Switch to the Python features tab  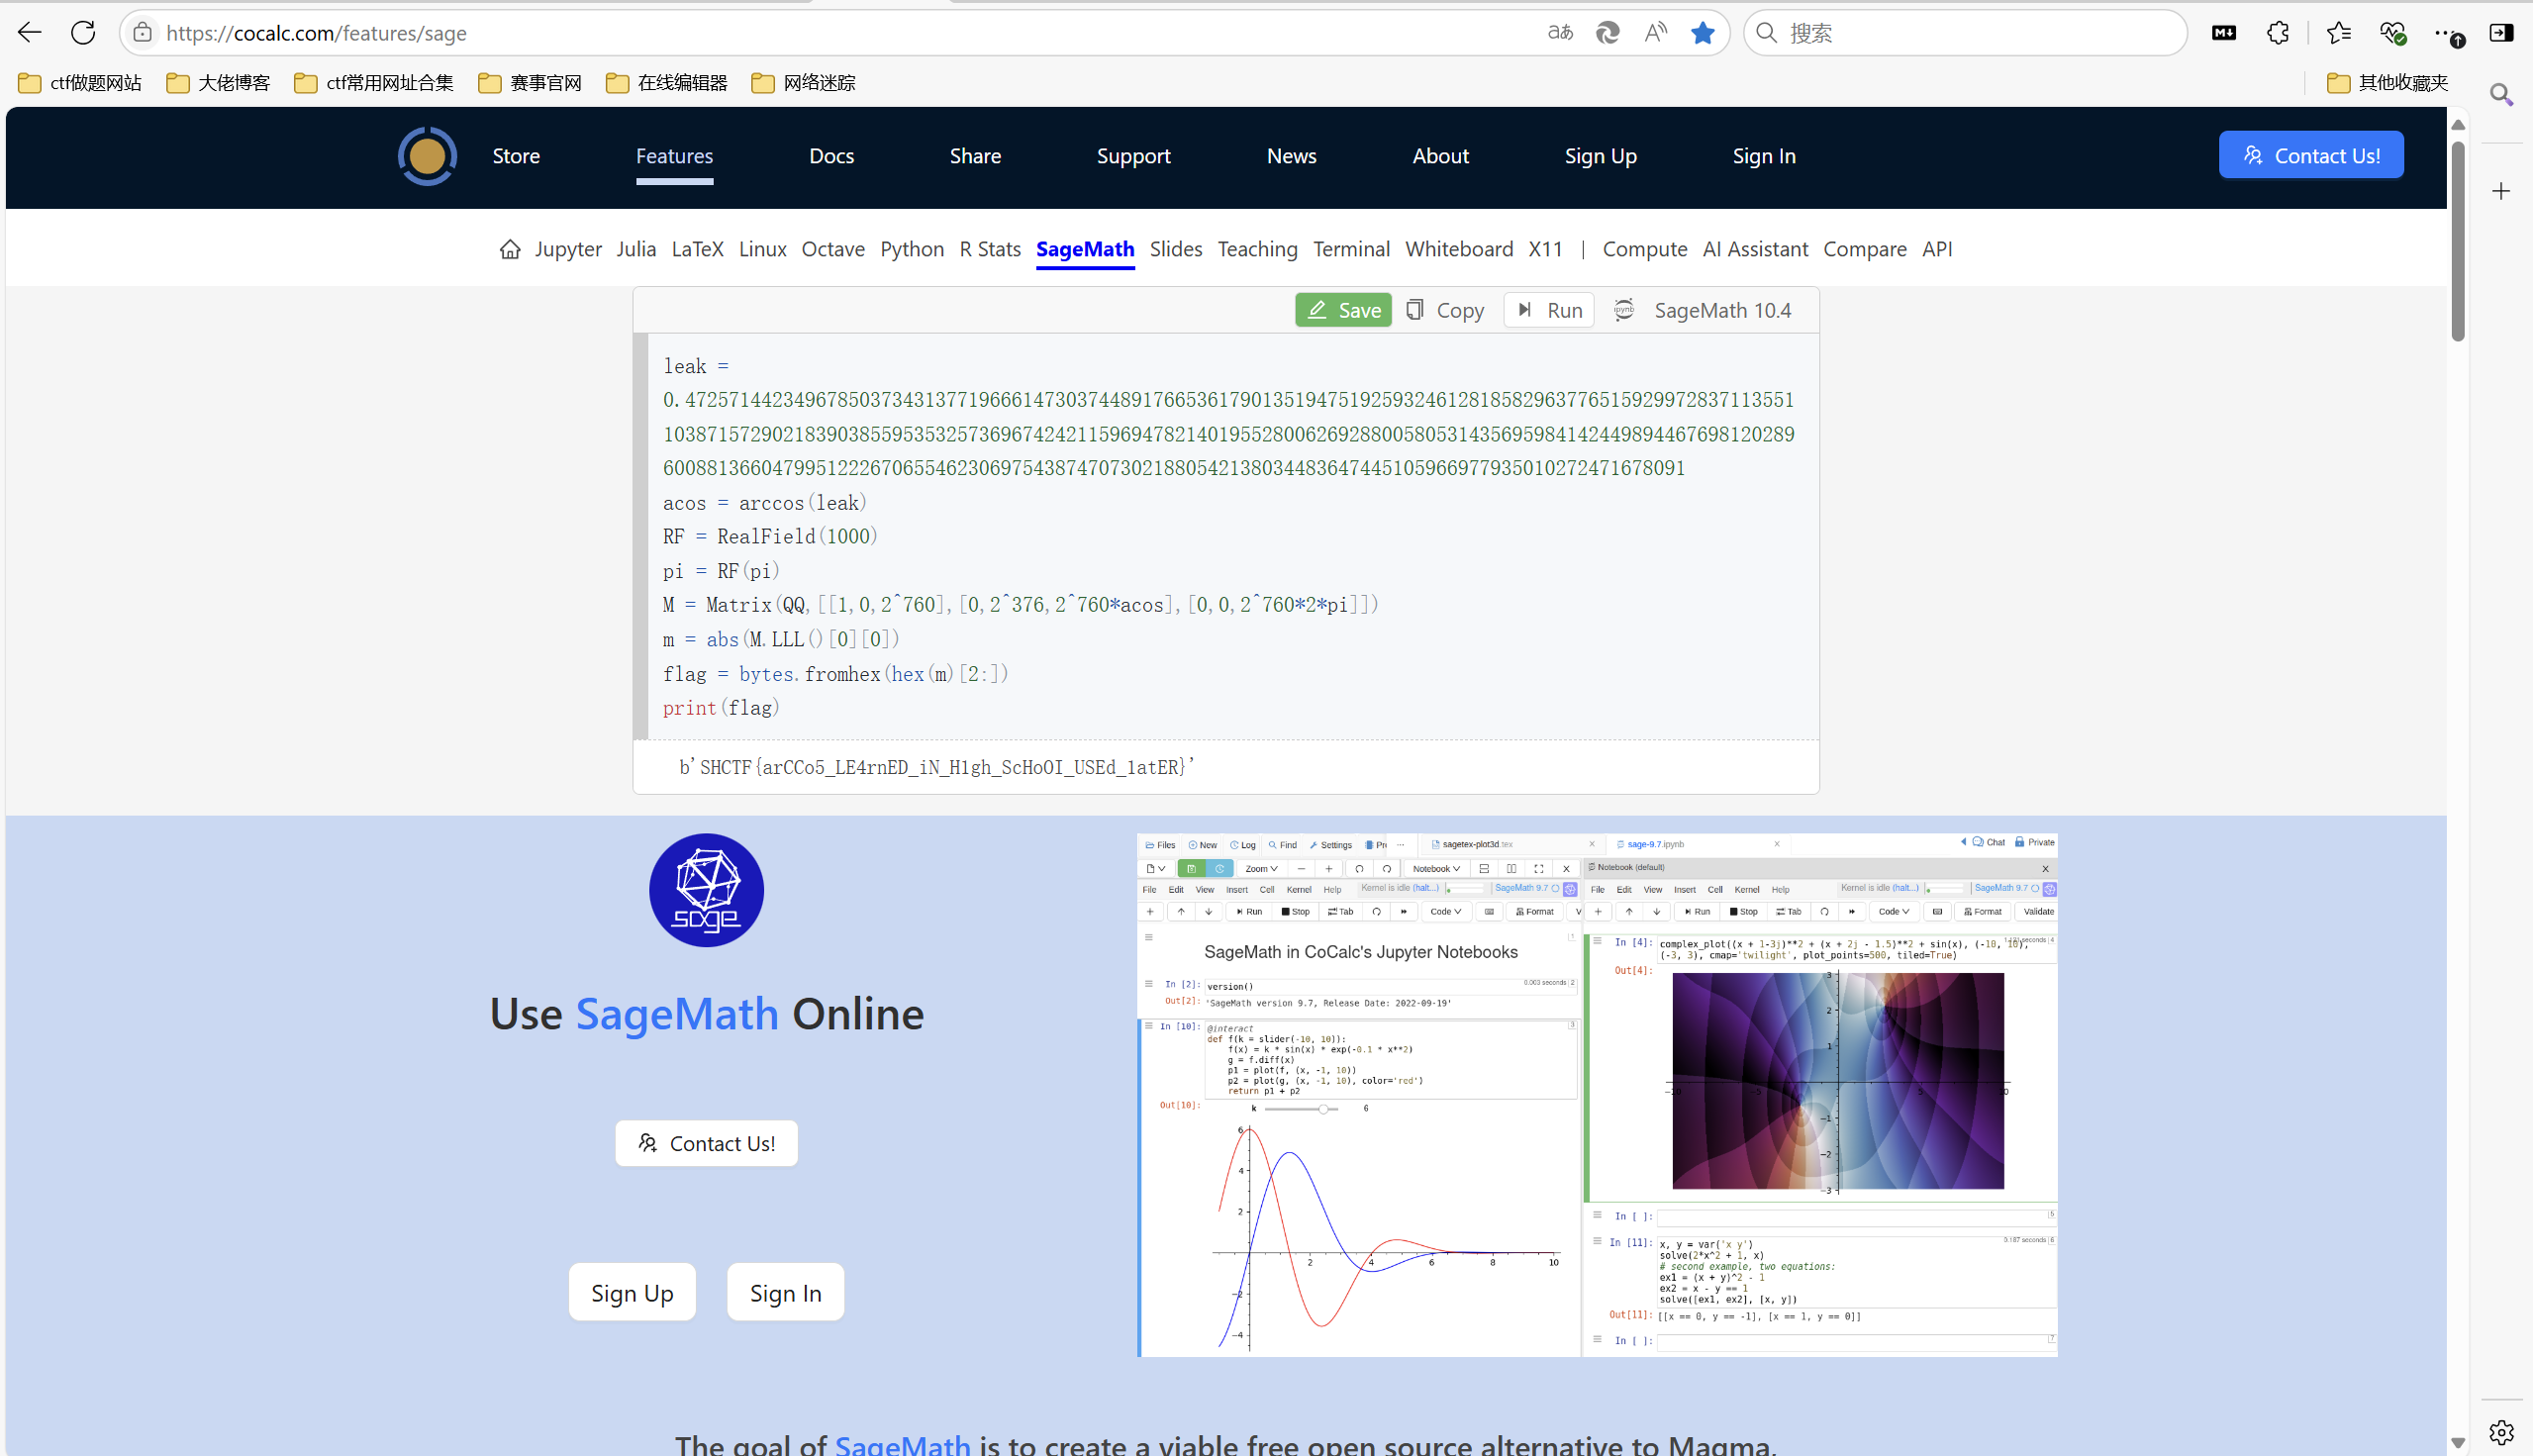(x=912, y=249)
